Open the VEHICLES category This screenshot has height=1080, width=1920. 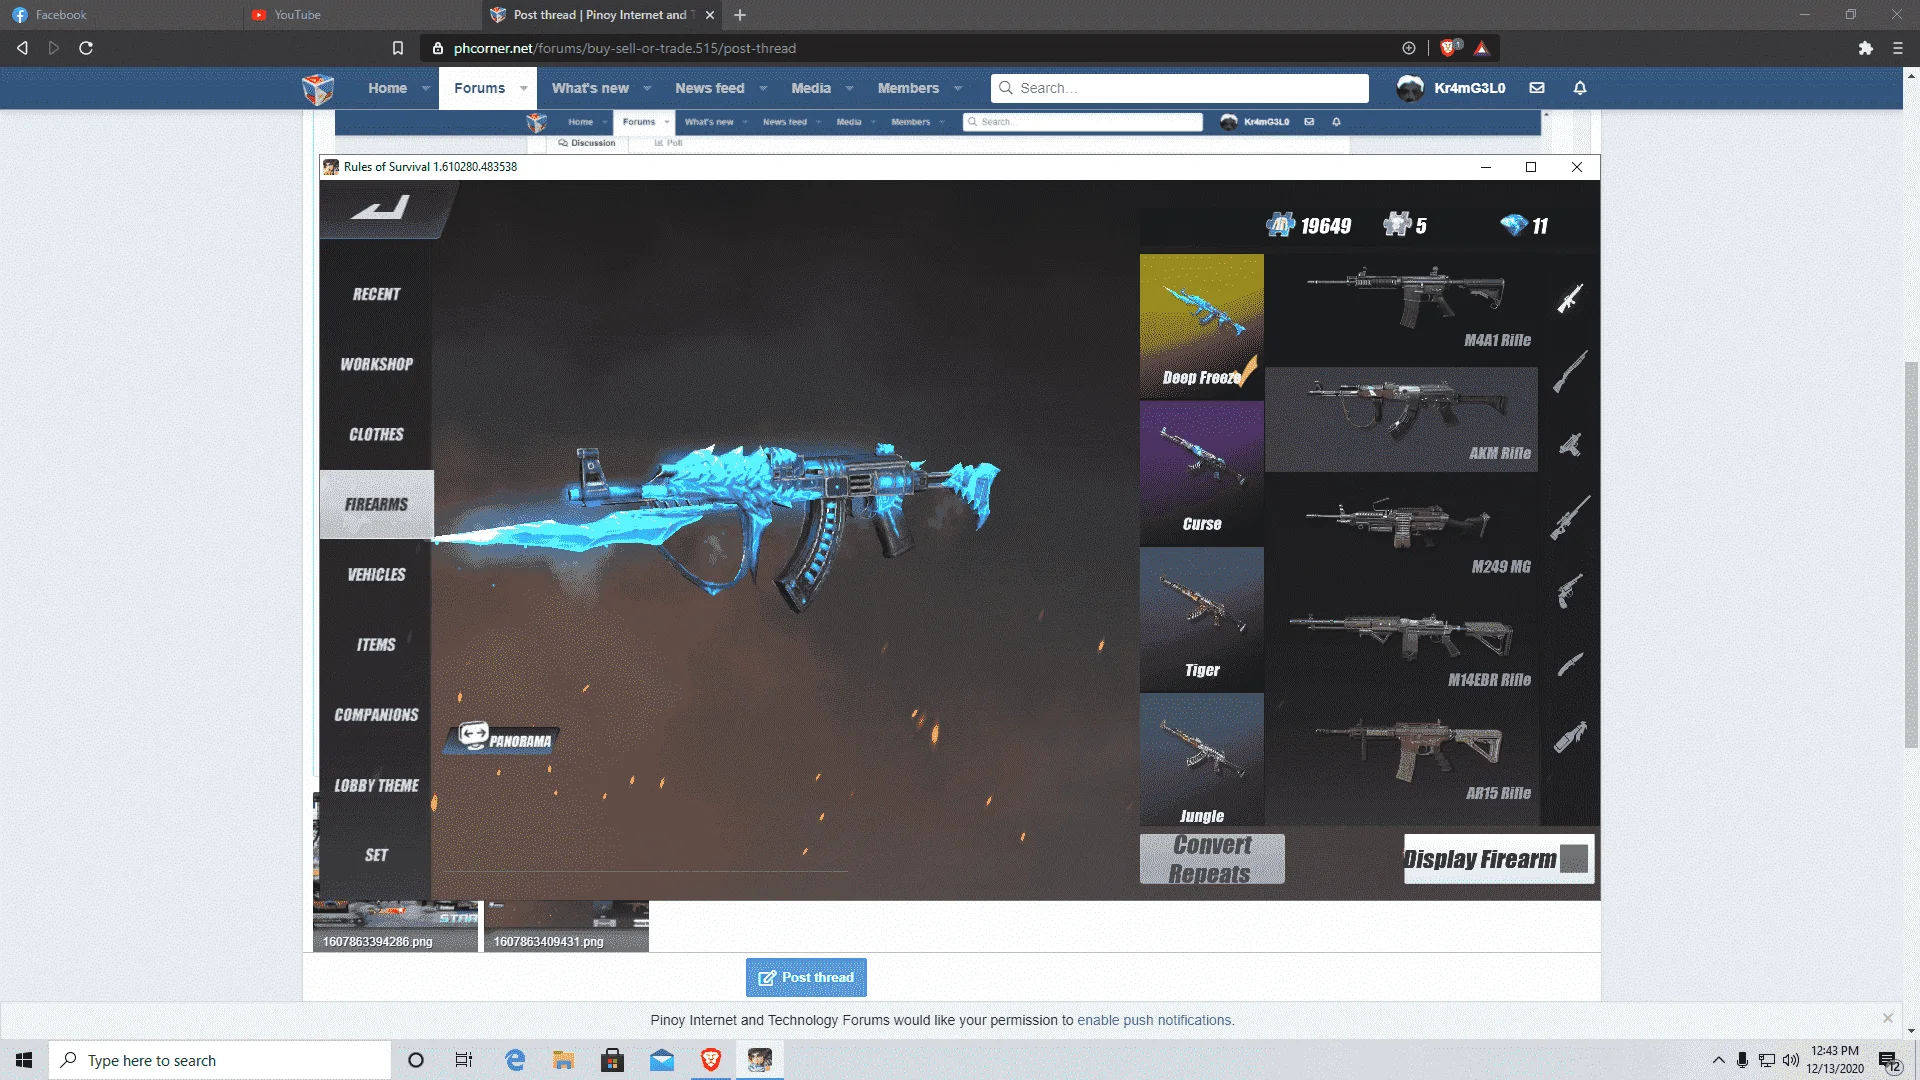click(x=376, y=574)
